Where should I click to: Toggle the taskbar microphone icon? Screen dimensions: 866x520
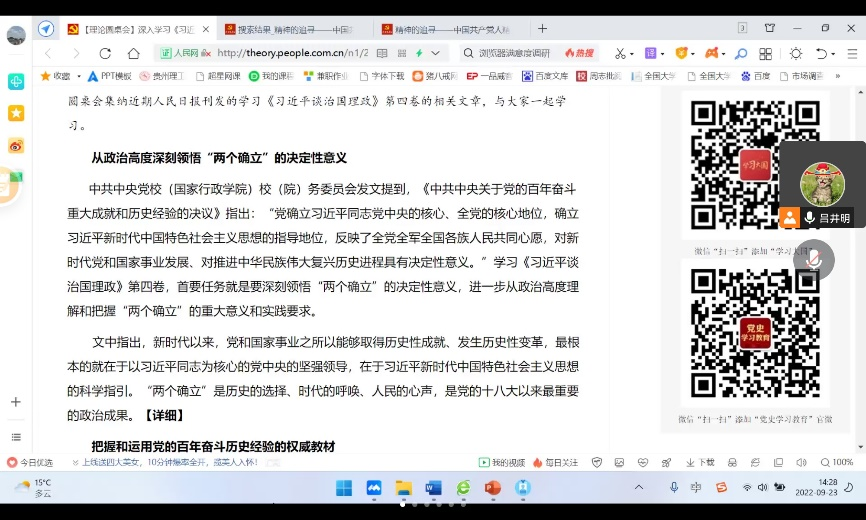point(673,488)
